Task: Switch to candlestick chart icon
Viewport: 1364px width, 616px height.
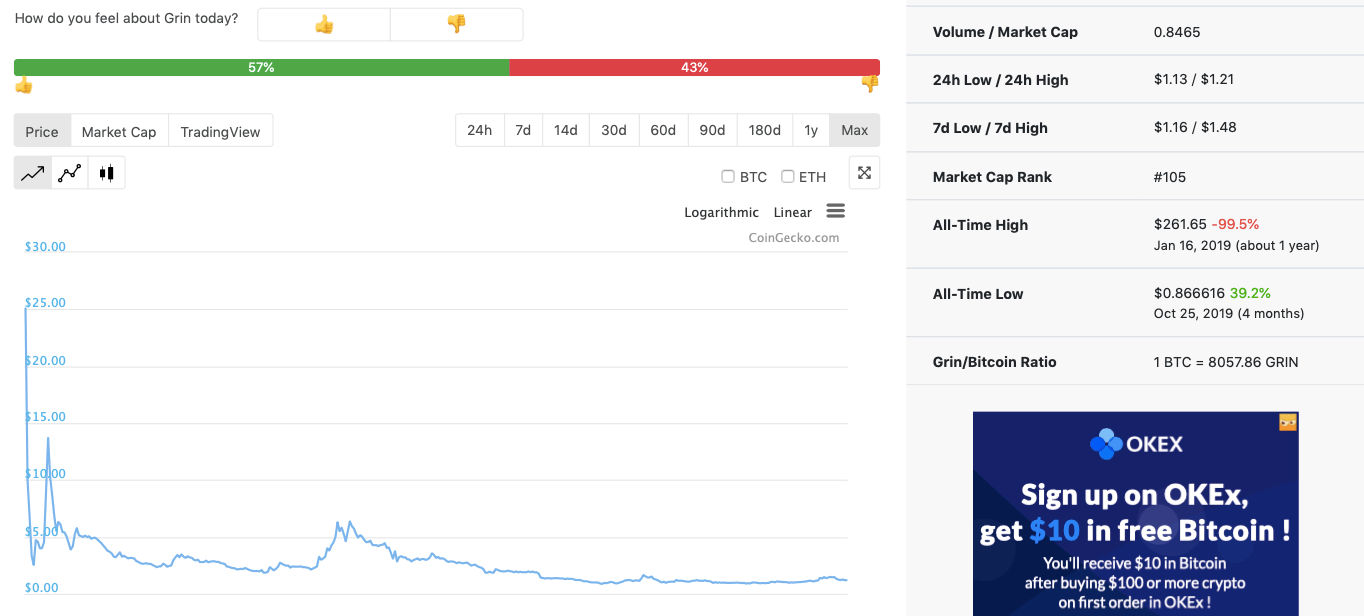Action: tap(106, 173)
